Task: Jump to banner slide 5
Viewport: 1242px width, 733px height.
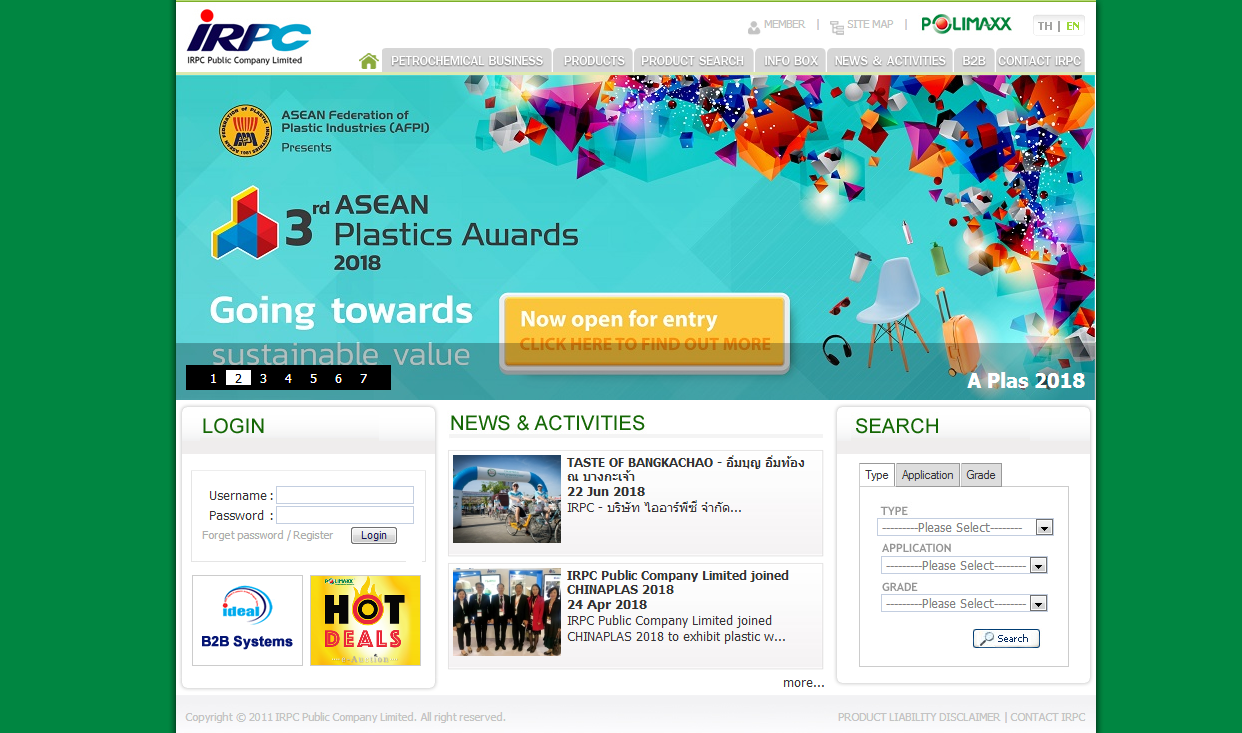Action: (313, 378)
